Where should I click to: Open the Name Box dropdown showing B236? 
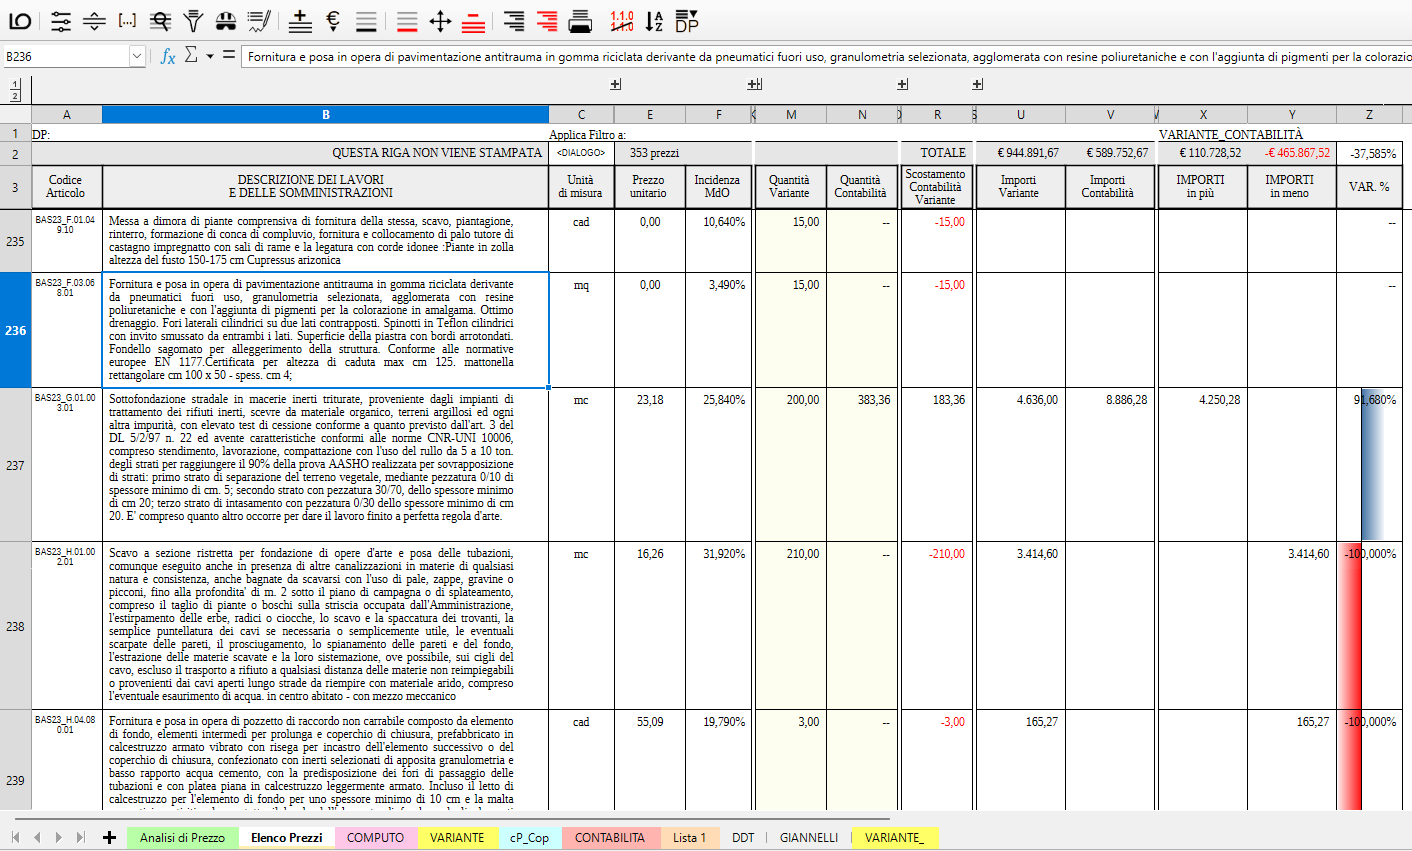[x=137, y=57]
